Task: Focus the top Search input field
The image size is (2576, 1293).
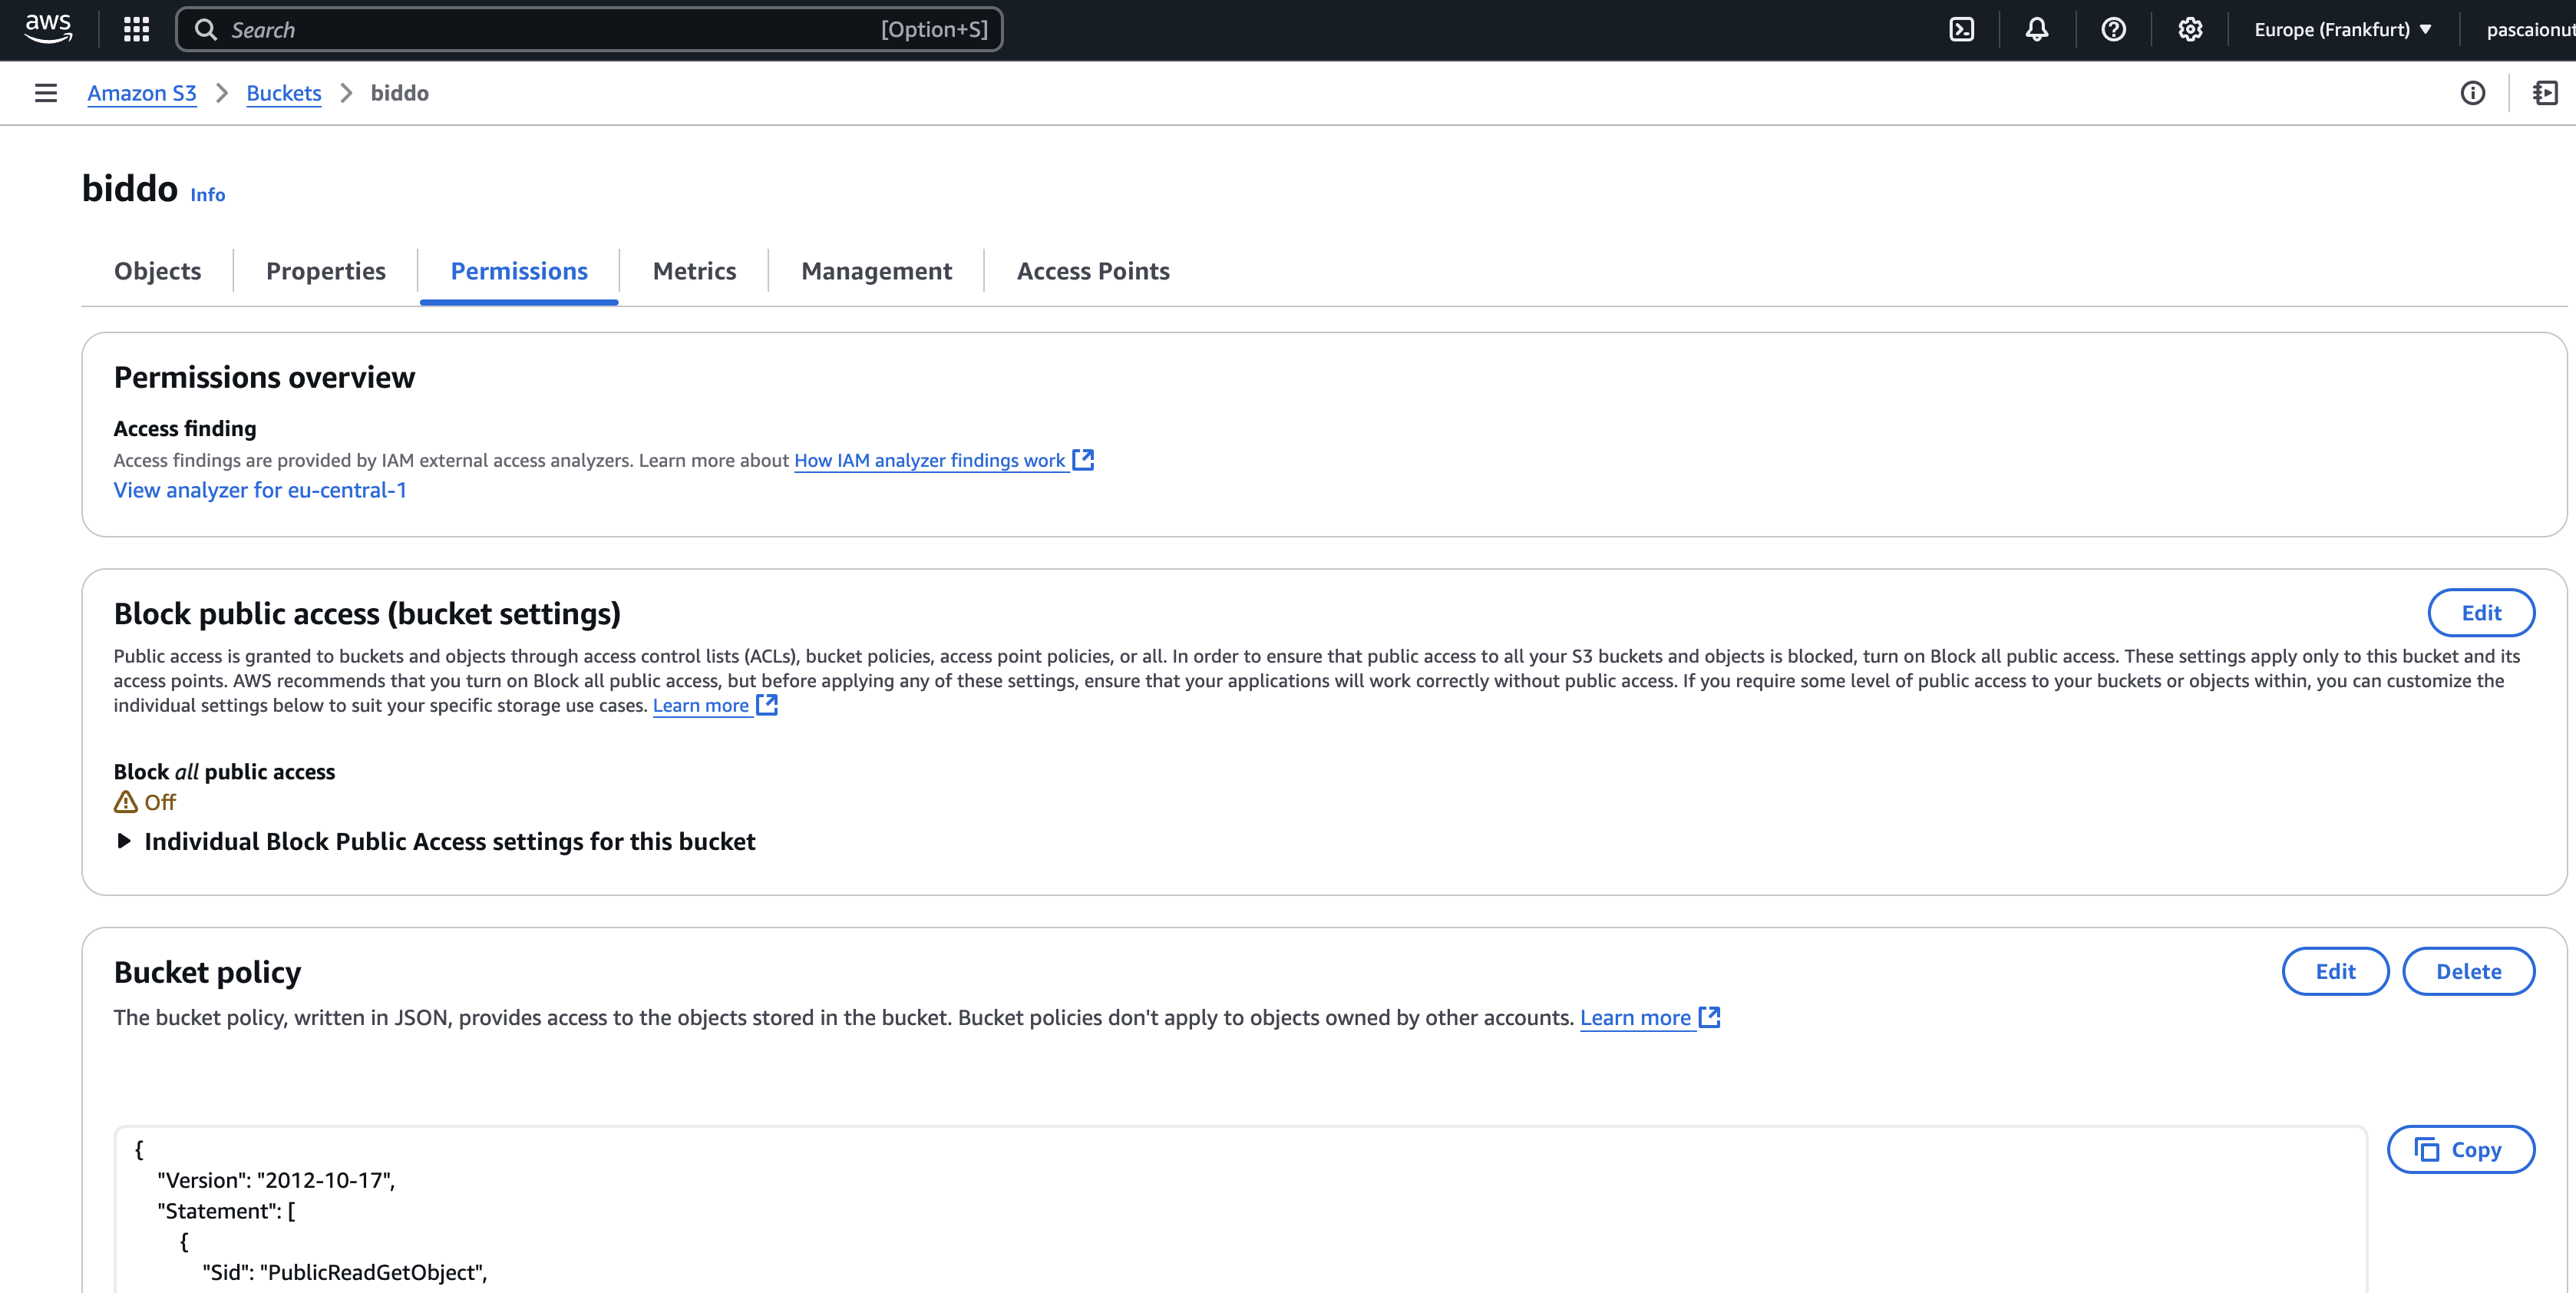Action: point(589,30)
